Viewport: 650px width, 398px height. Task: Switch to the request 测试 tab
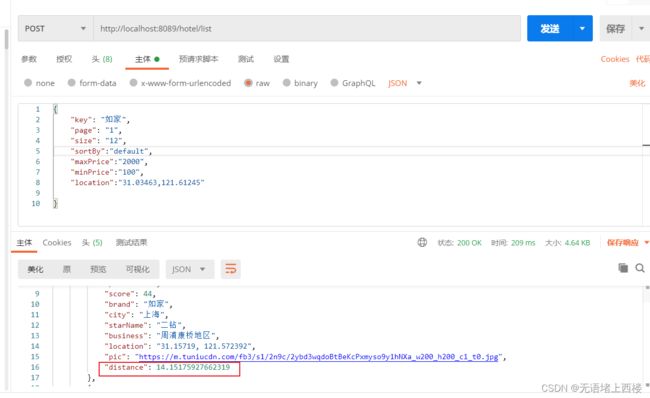coord(245,59)
